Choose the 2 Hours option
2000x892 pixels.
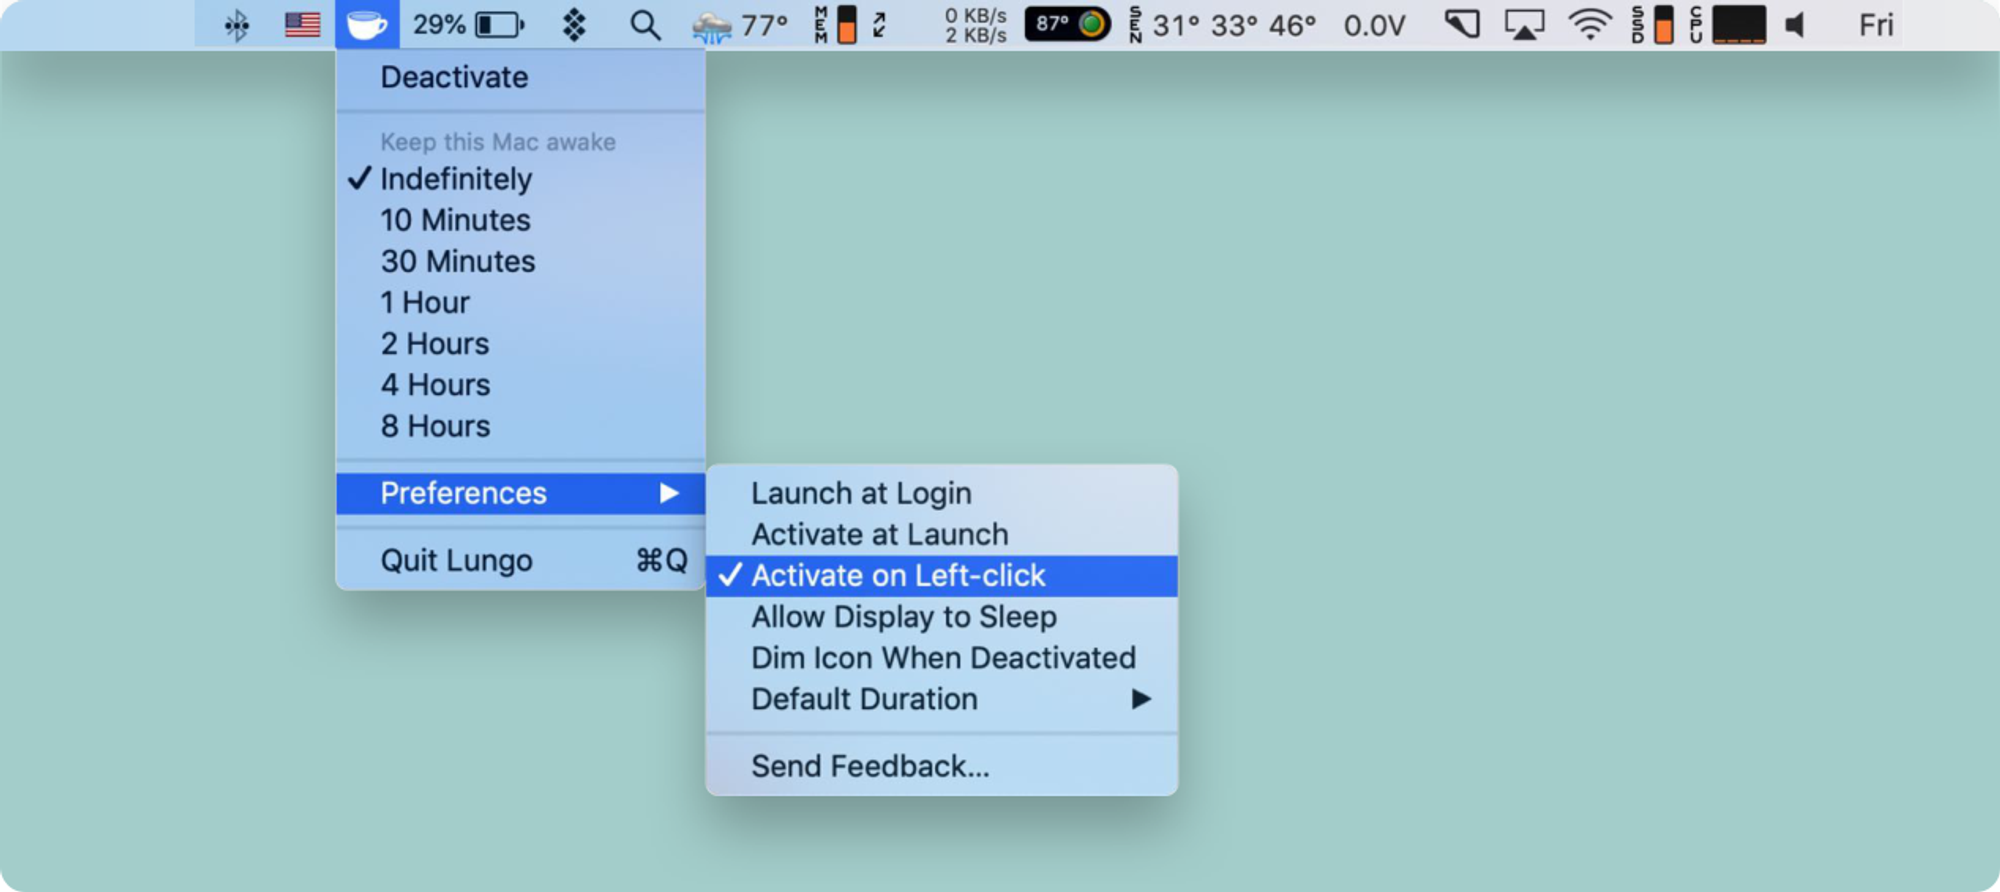click(x=434, y=344)
